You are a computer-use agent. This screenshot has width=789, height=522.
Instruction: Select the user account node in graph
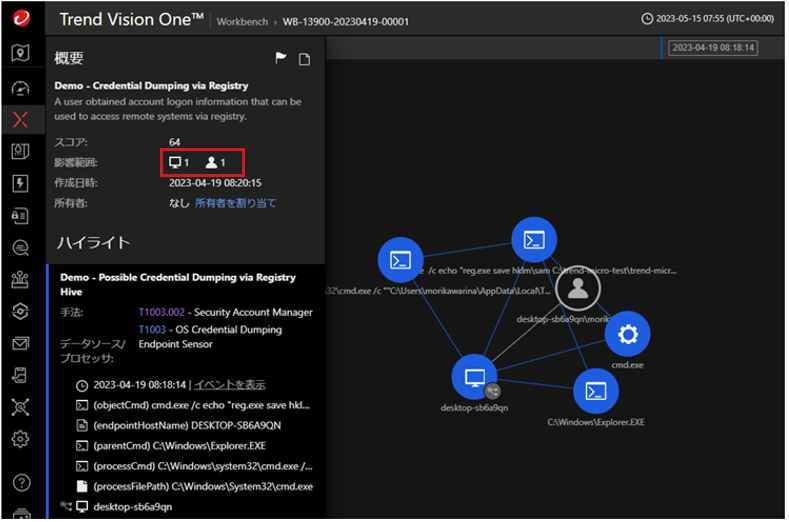(x=577, y=289)
